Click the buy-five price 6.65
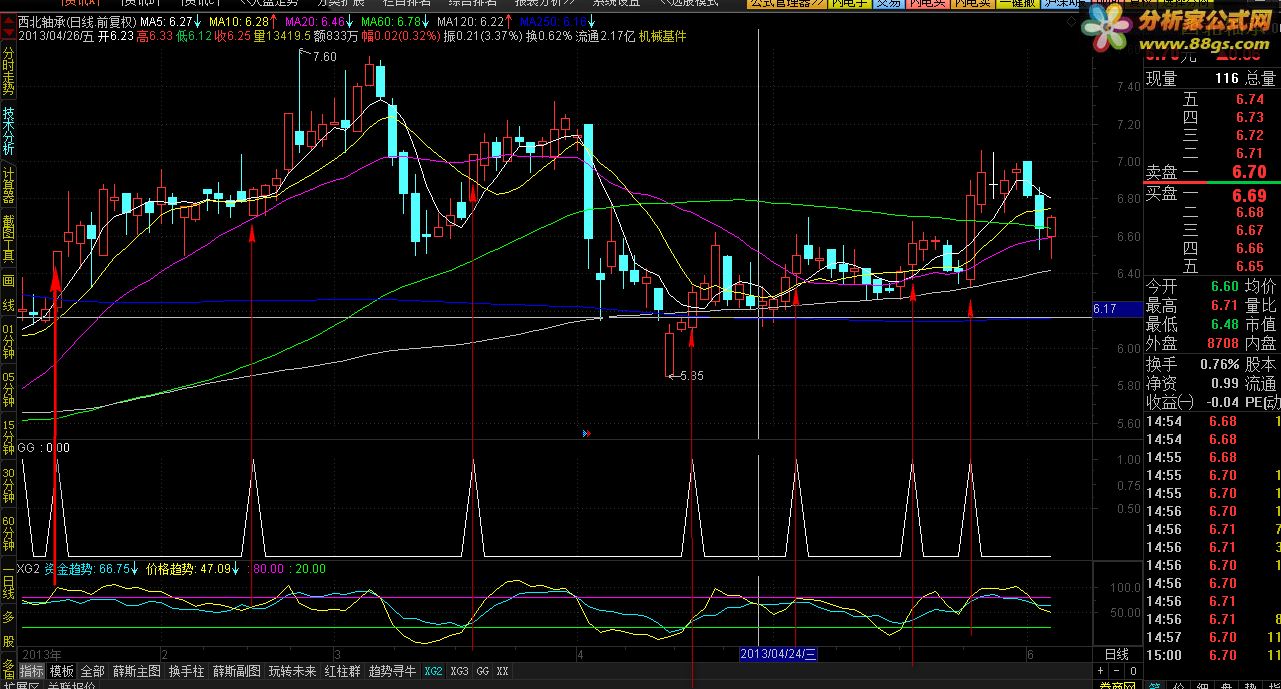The image size is (1281, 689). [x=1250, y=266]
